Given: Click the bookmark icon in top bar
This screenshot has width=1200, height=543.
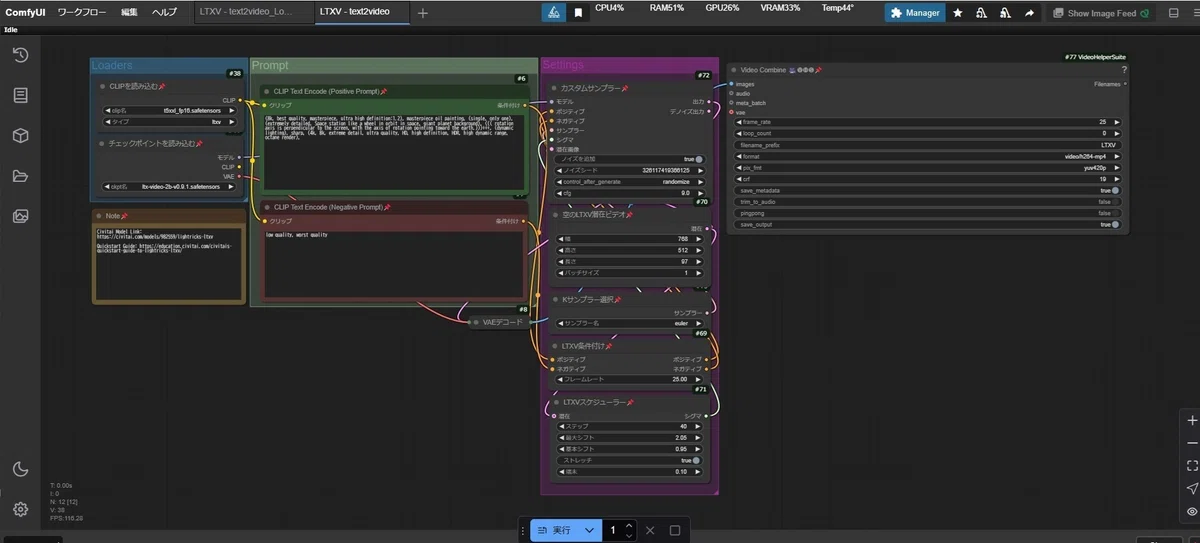Looking at the screenshot, I should [x=578, y=13].
